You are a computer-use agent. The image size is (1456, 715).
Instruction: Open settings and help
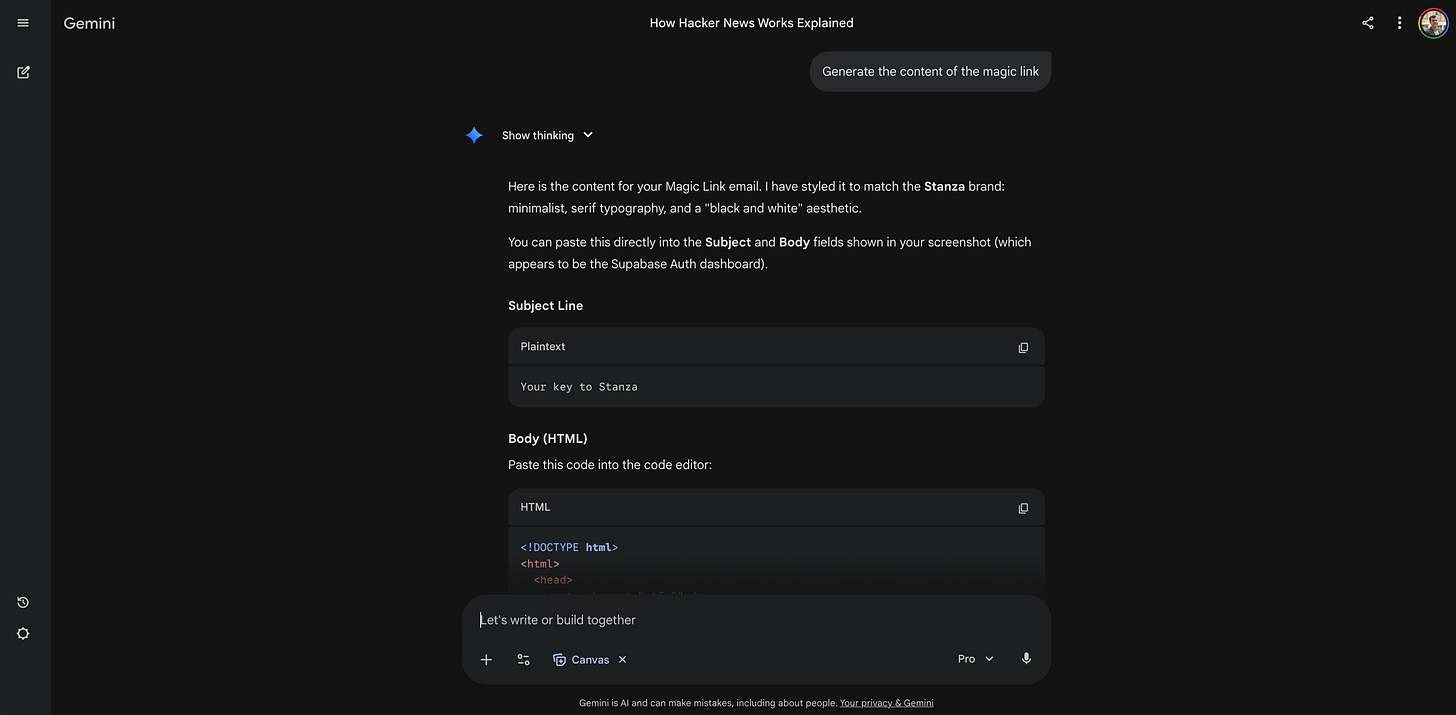pyautogui.click(x=22, y=633)
